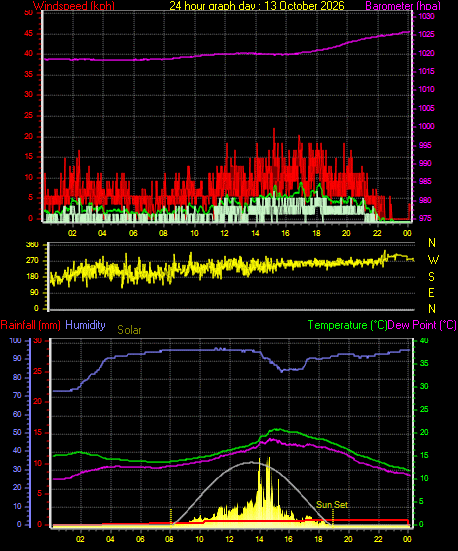Click the humidity axis value 60
The width and height of the screenshot is (458, 551).
[17, 414]
